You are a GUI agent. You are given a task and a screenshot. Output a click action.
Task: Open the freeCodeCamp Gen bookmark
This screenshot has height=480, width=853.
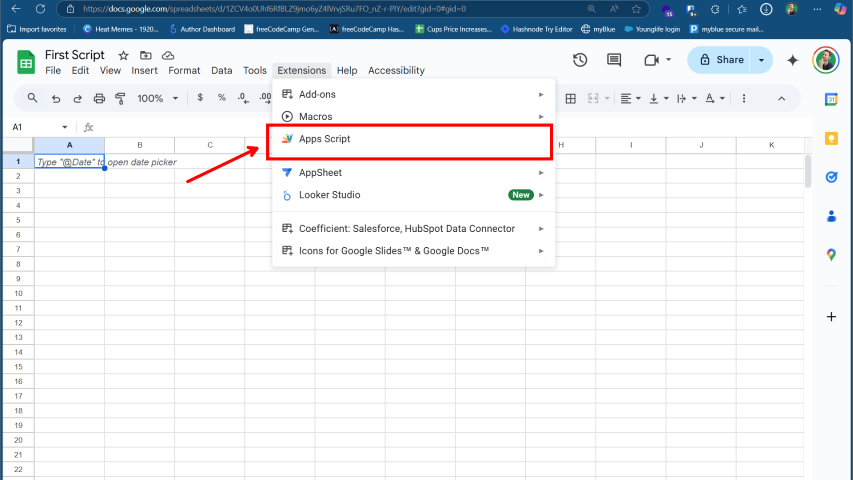click(281, 29)
